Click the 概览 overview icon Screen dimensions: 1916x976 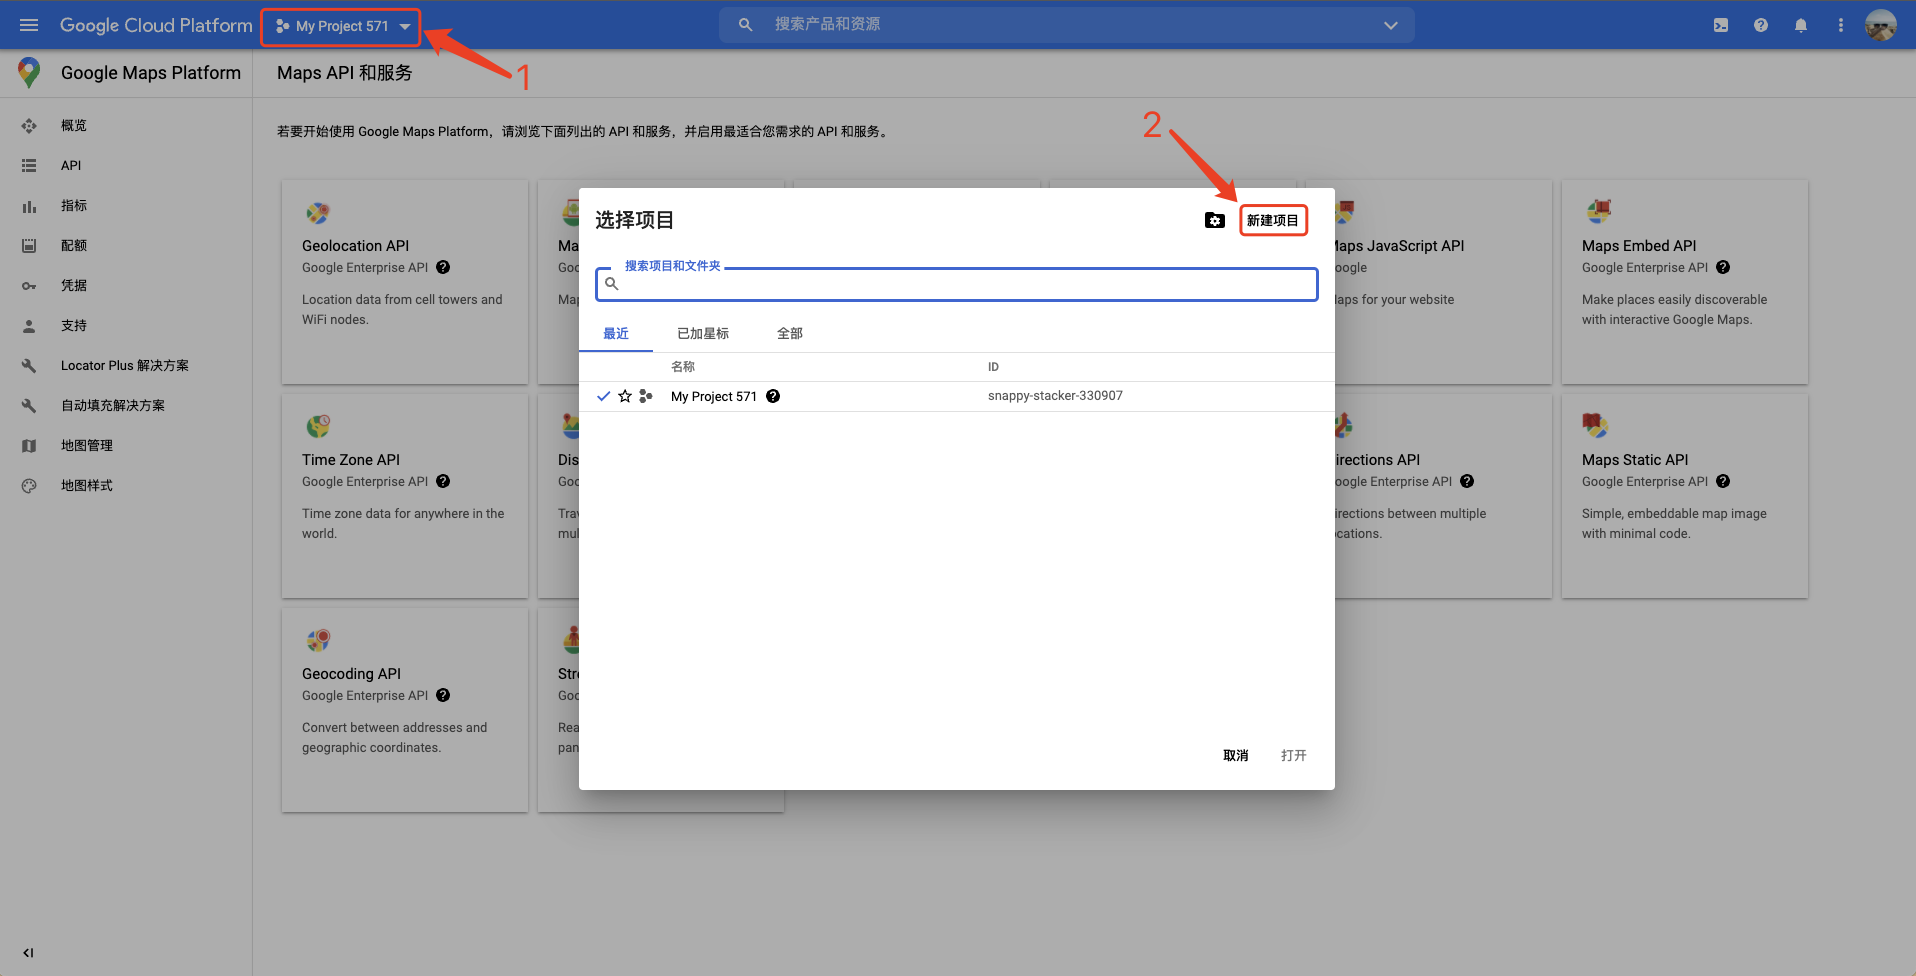tap(29, 125)
